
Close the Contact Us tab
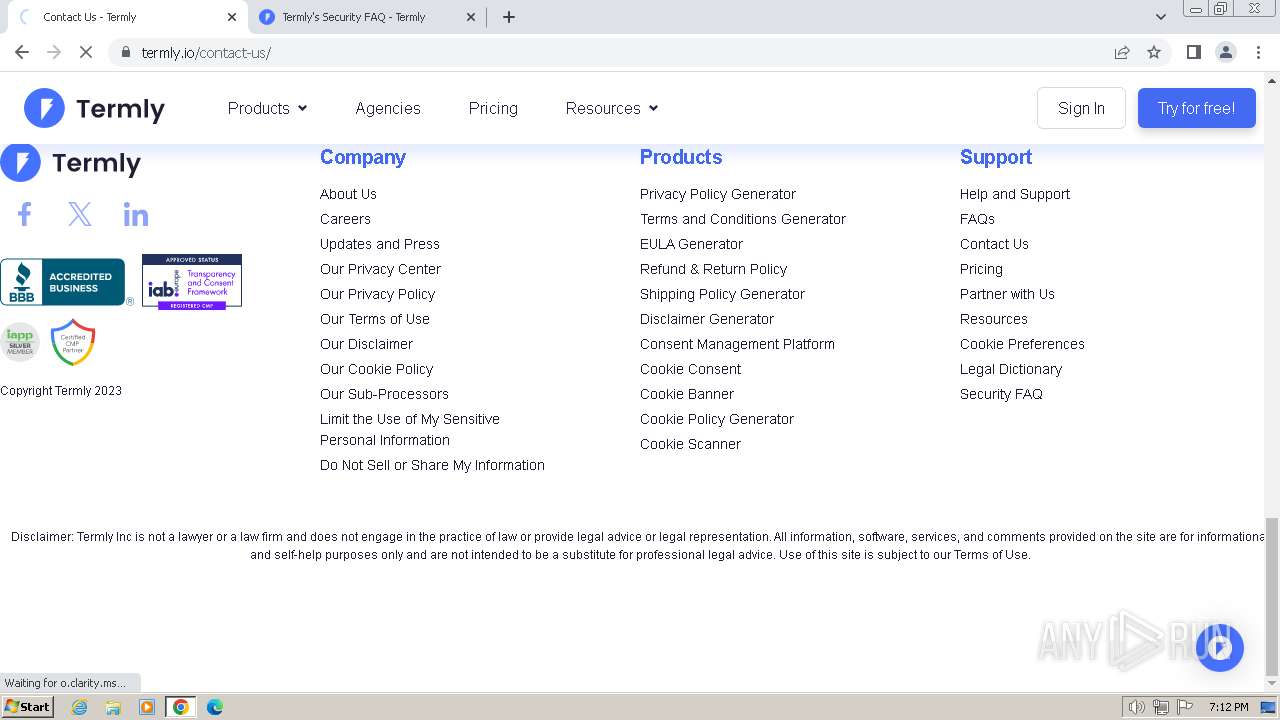(x=231, y=17)
